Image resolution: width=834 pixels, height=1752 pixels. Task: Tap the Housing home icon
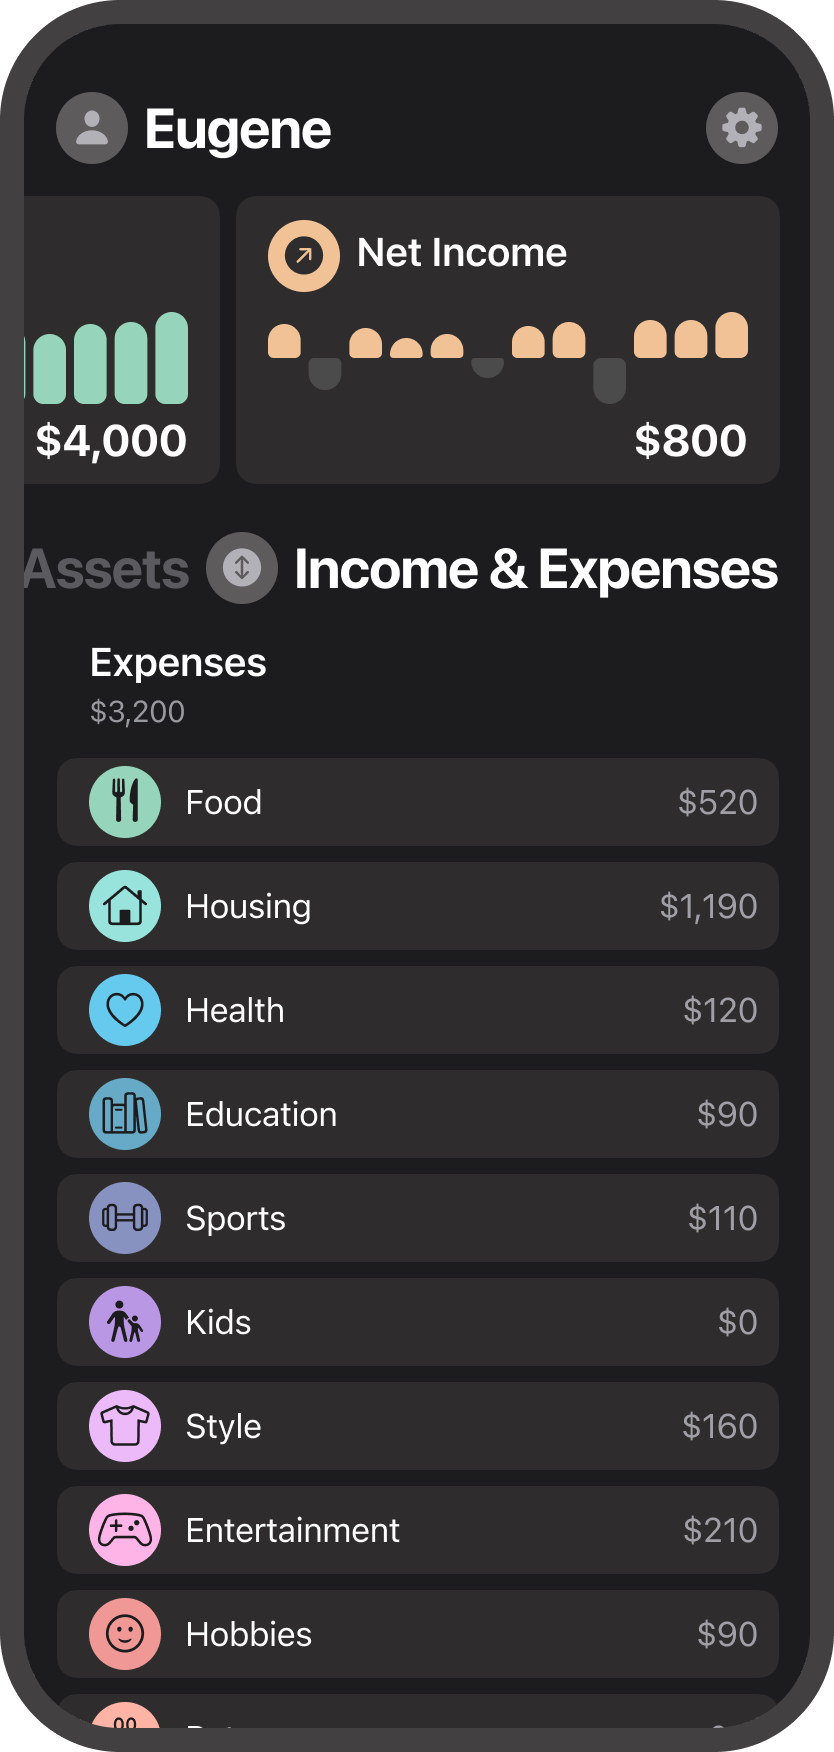pos(125,905)
